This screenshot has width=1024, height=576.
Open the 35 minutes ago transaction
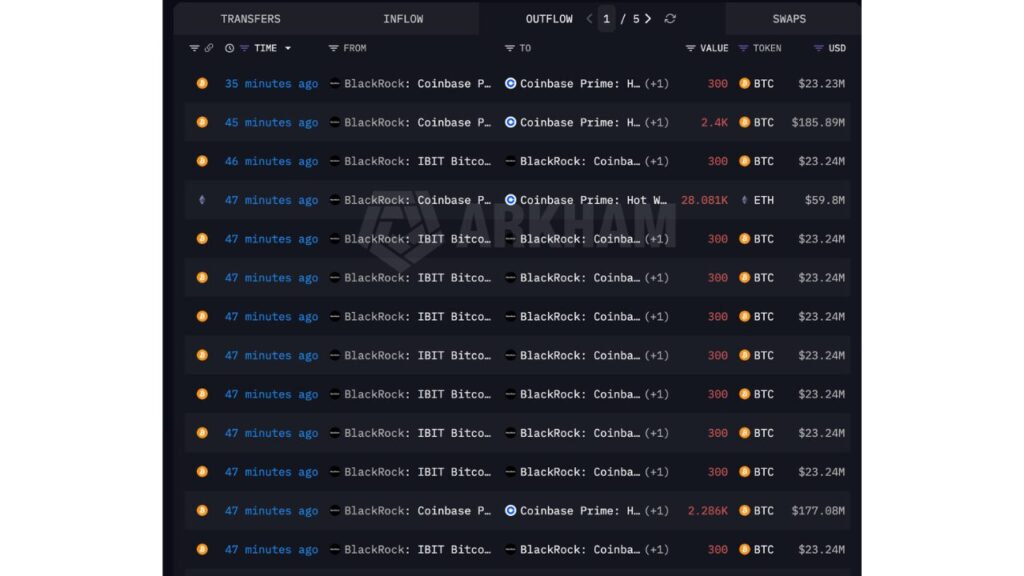pos(271,84)
